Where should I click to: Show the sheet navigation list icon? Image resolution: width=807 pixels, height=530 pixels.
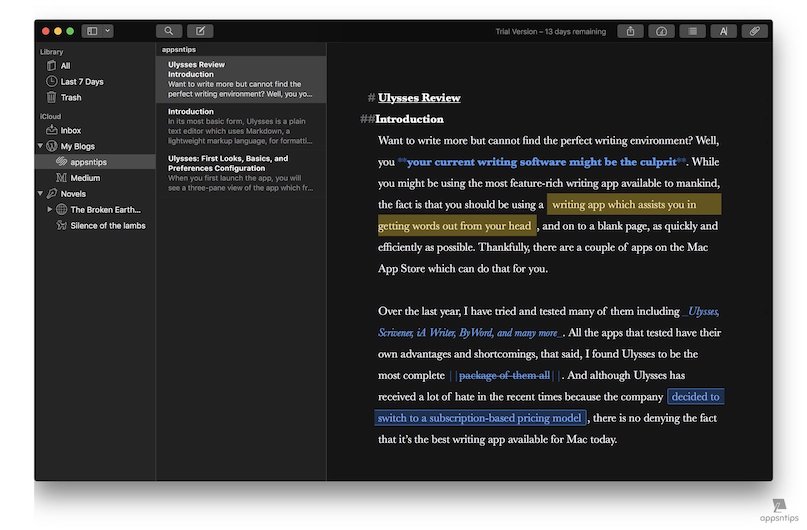pos(691,31)
